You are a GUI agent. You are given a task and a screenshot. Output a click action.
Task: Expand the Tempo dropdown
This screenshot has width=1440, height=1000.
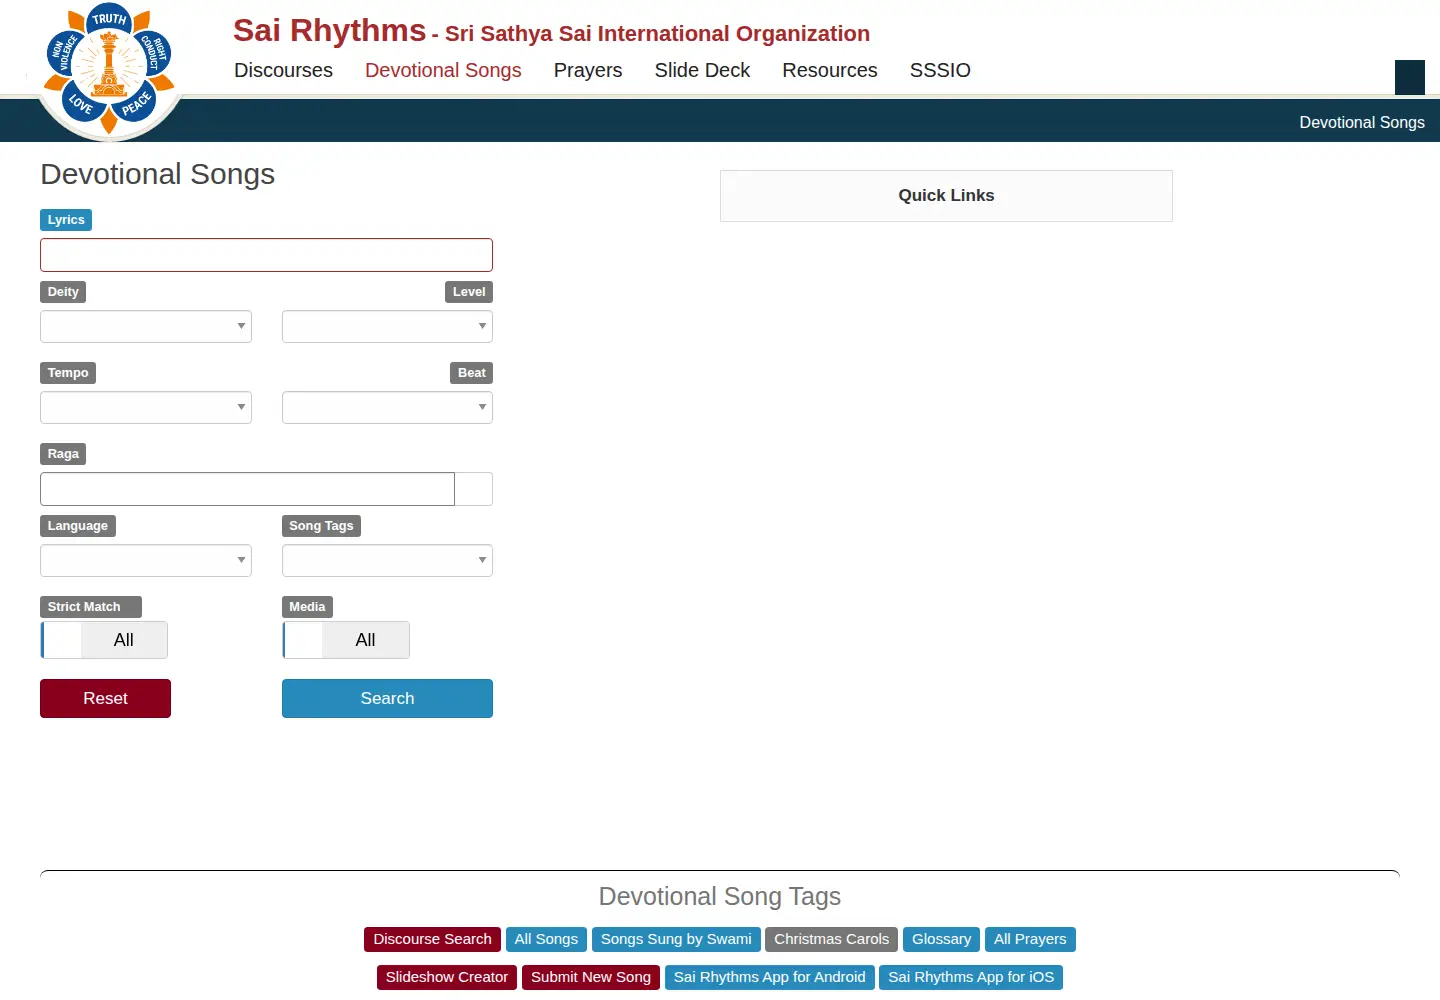click(x=146, y=407)
